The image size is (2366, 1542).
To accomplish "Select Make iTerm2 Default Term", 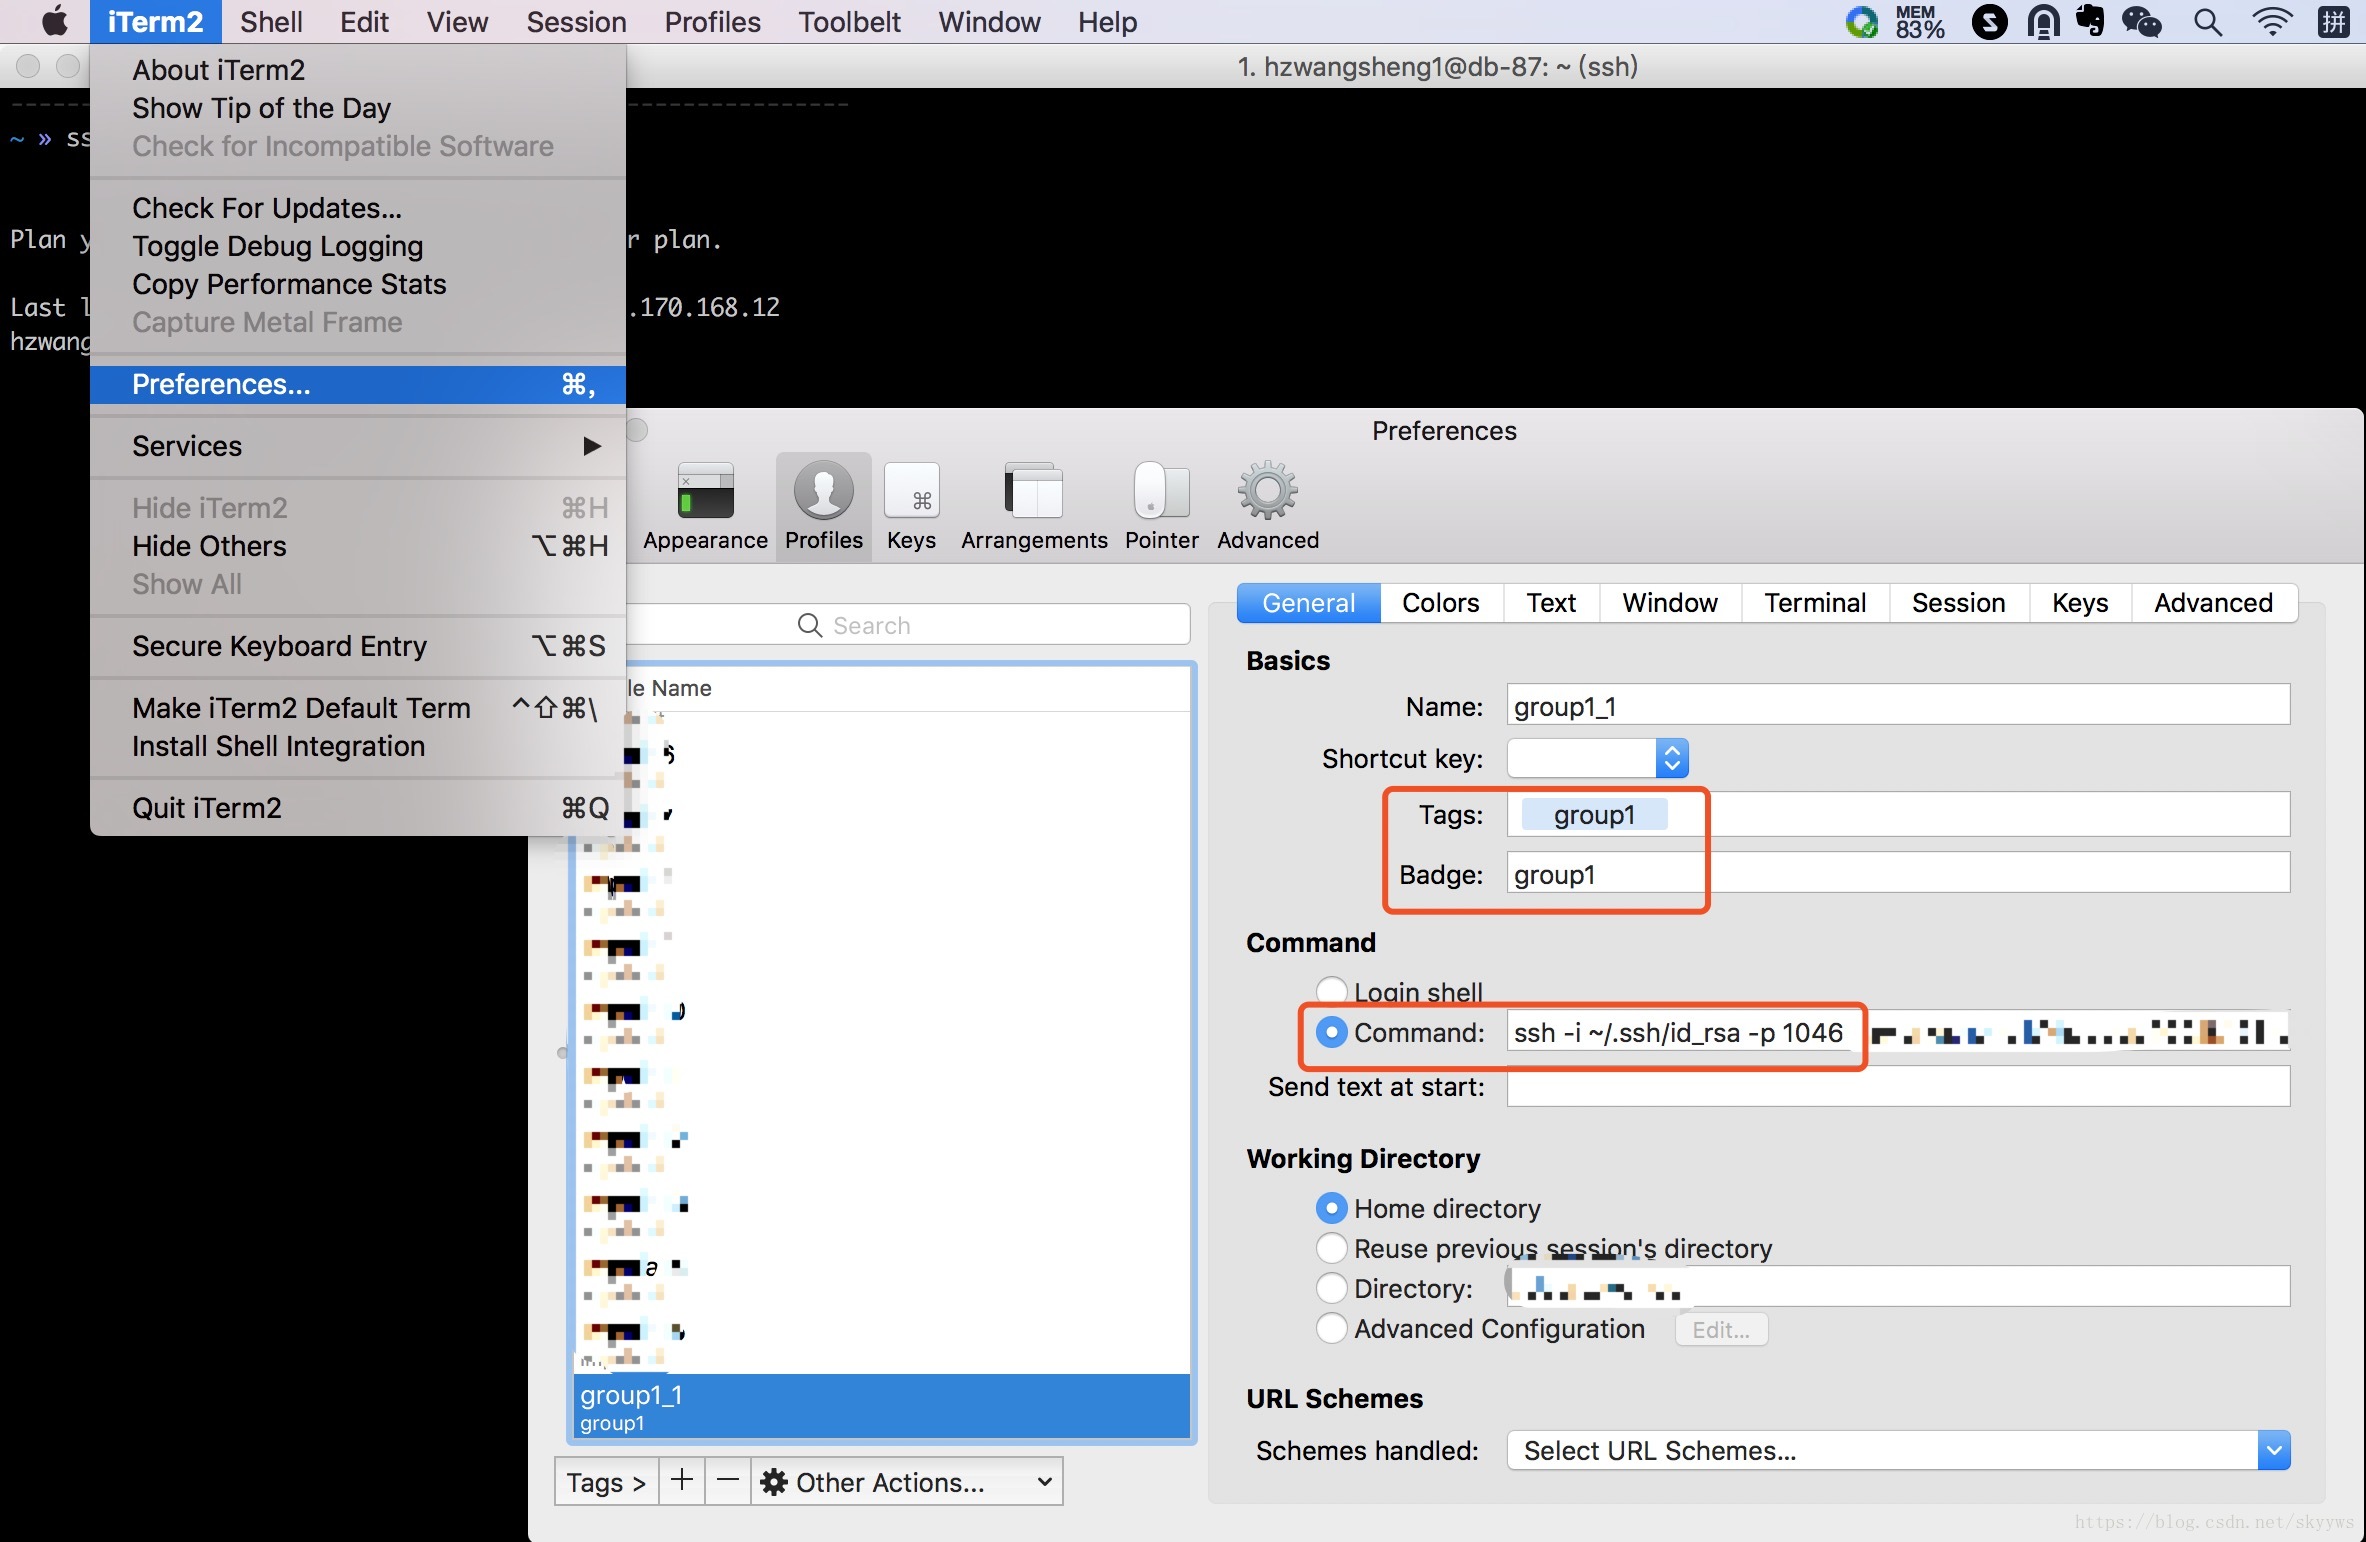I will 357,708.
